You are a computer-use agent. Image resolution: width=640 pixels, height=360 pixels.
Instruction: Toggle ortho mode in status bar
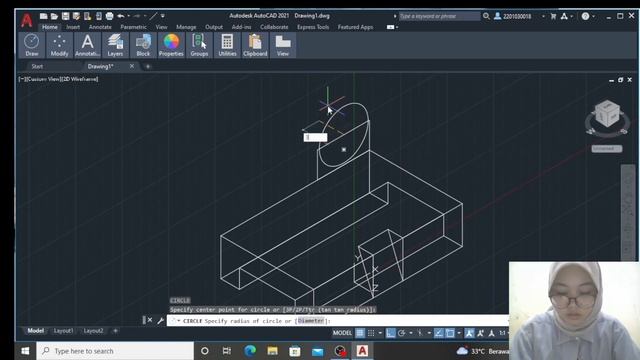click(391, 333)
